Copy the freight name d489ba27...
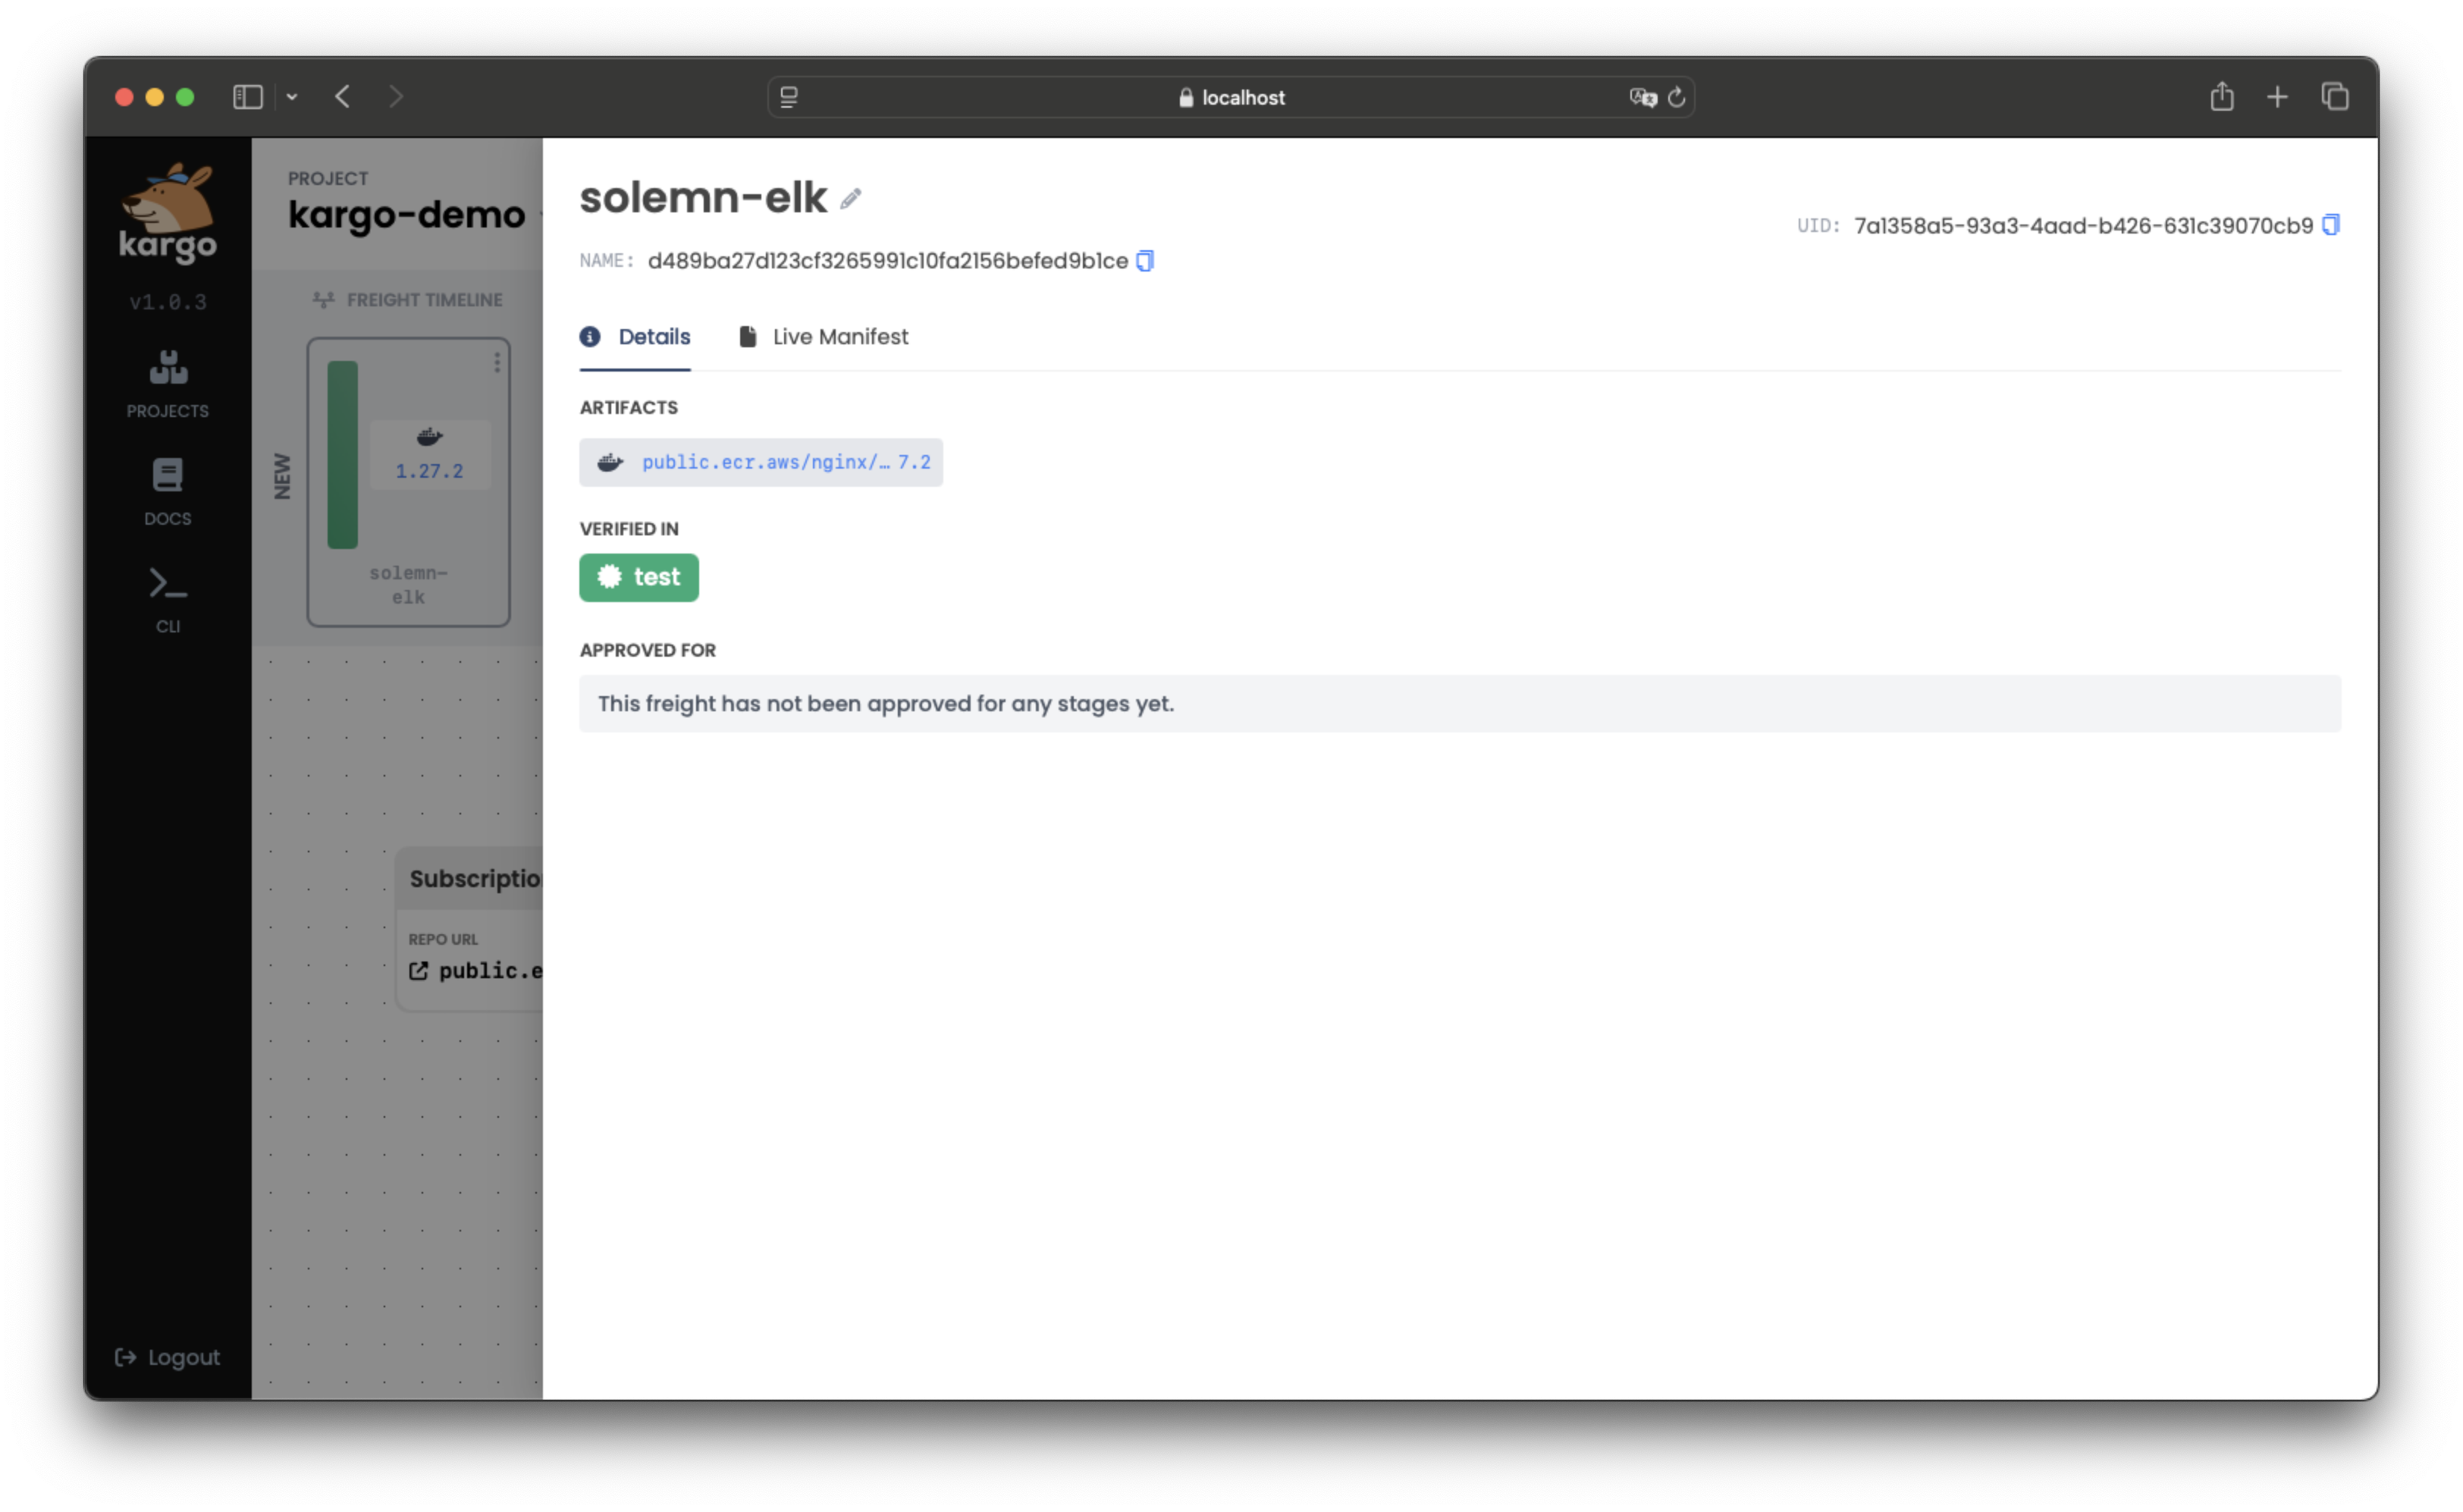This screenshot has width=2463, height=1512. point(1145,260)
